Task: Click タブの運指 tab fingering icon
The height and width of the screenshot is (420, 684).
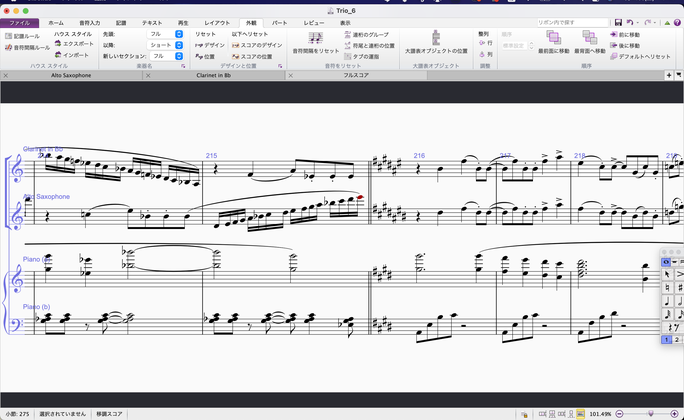Action: [348, 56]
